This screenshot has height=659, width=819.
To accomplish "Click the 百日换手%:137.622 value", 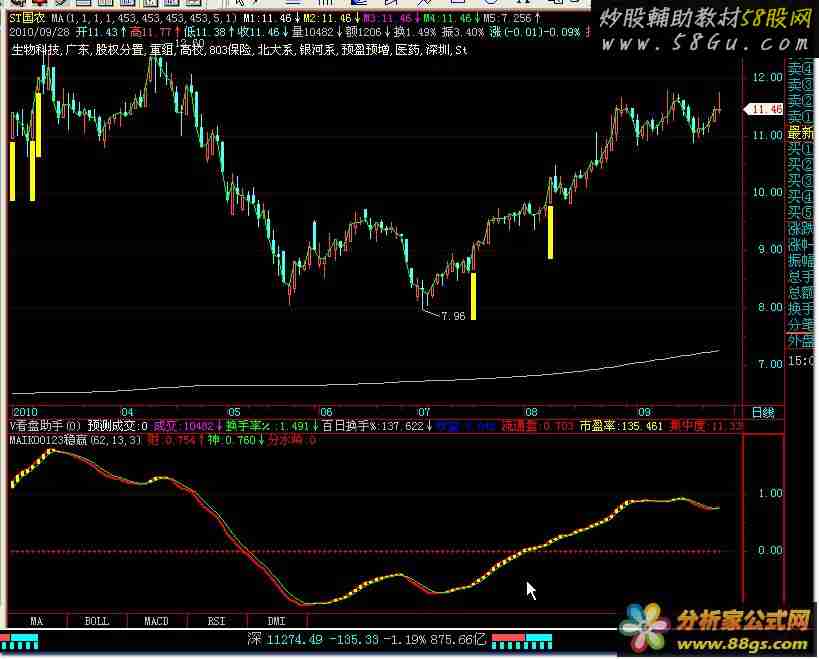I will (373, 426).
